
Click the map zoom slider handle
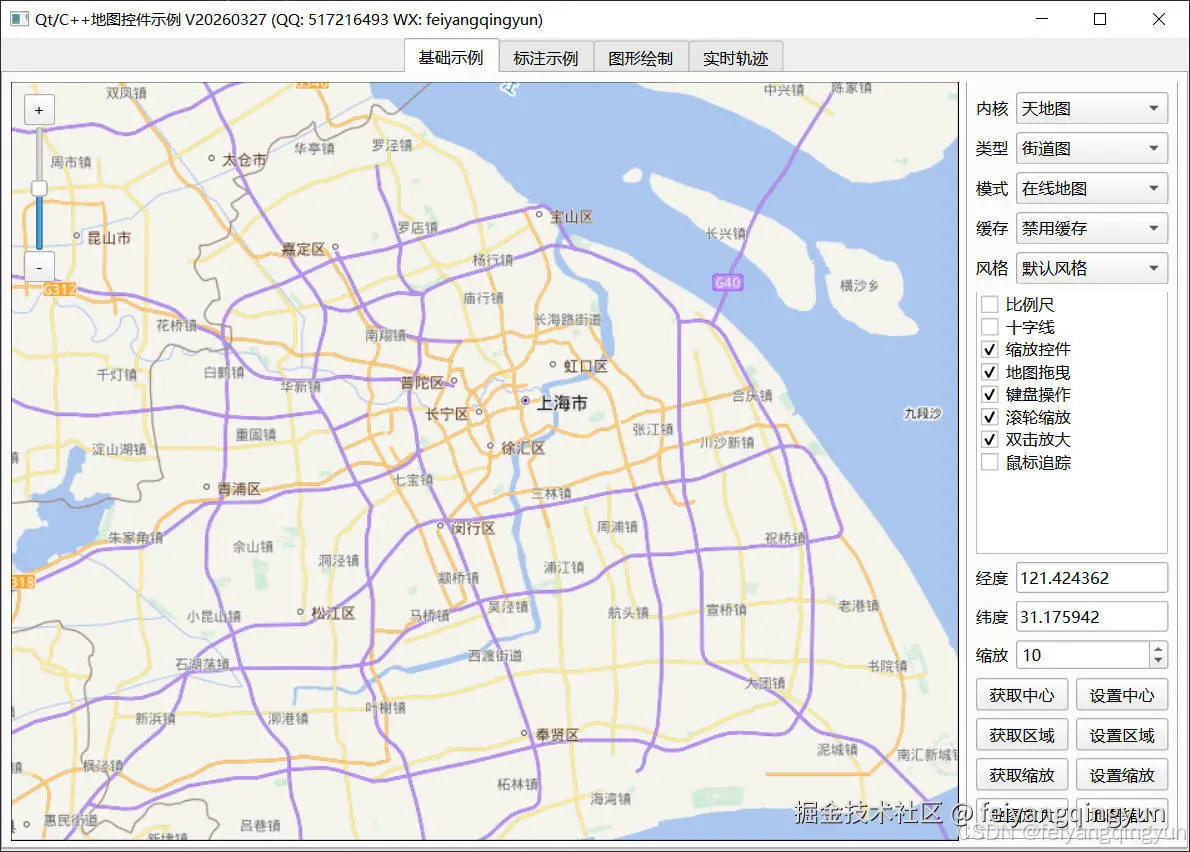tap(39, 188)
